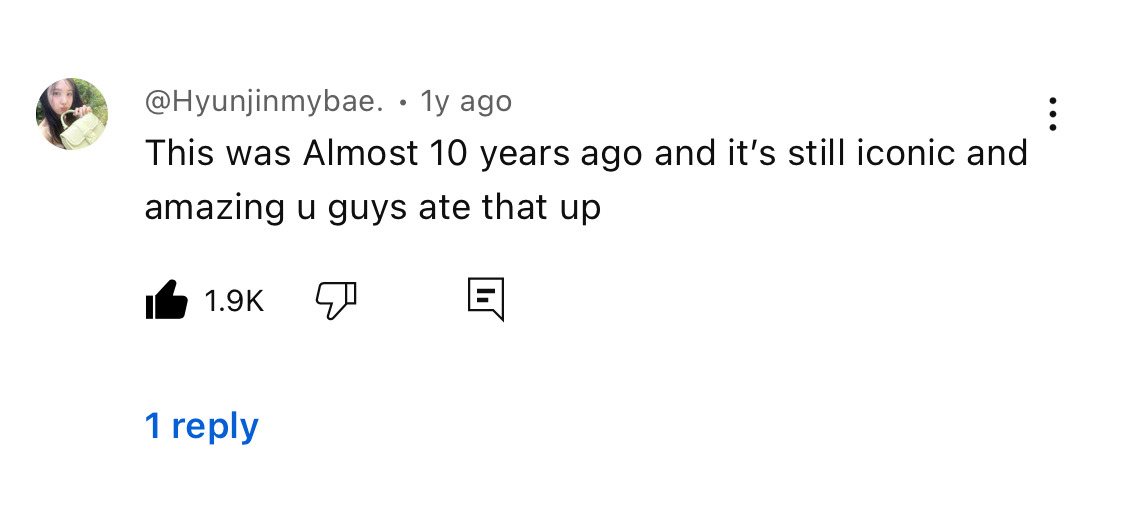Click the second line "amazing u guys ate that up"
The image size is (1125, 531).
372,207
